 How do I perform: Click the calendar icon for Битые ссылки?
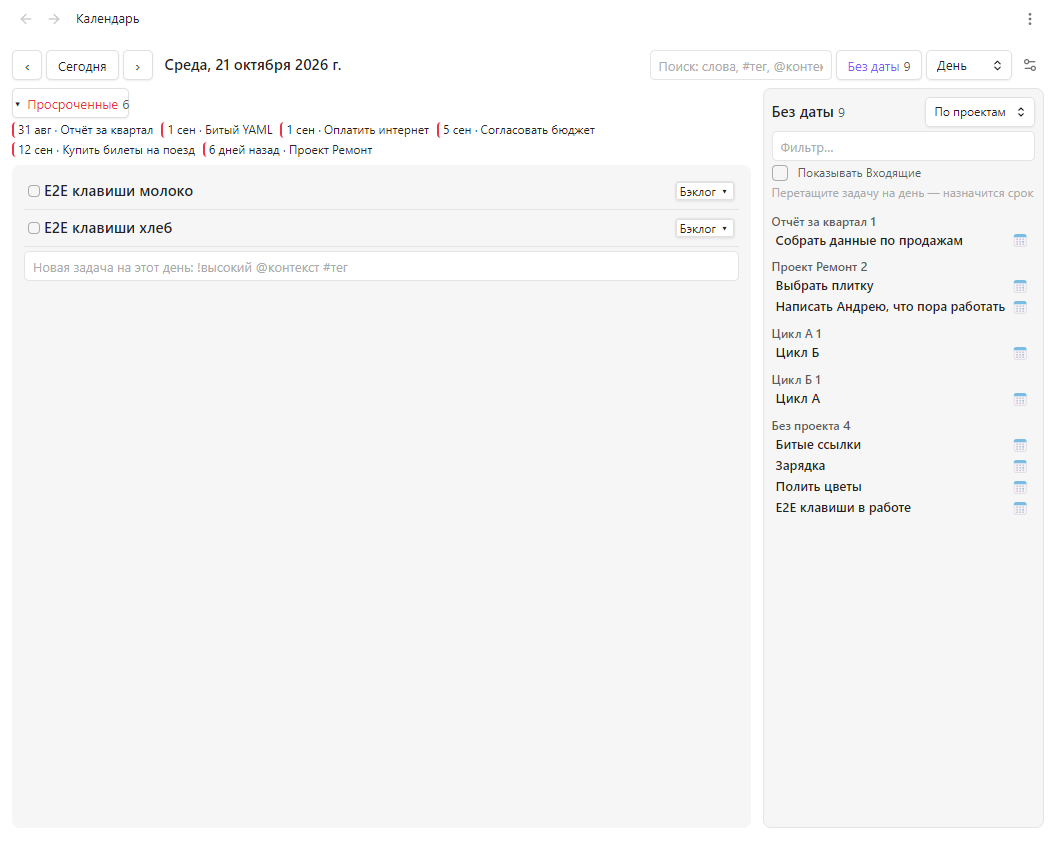[1020, 445]
